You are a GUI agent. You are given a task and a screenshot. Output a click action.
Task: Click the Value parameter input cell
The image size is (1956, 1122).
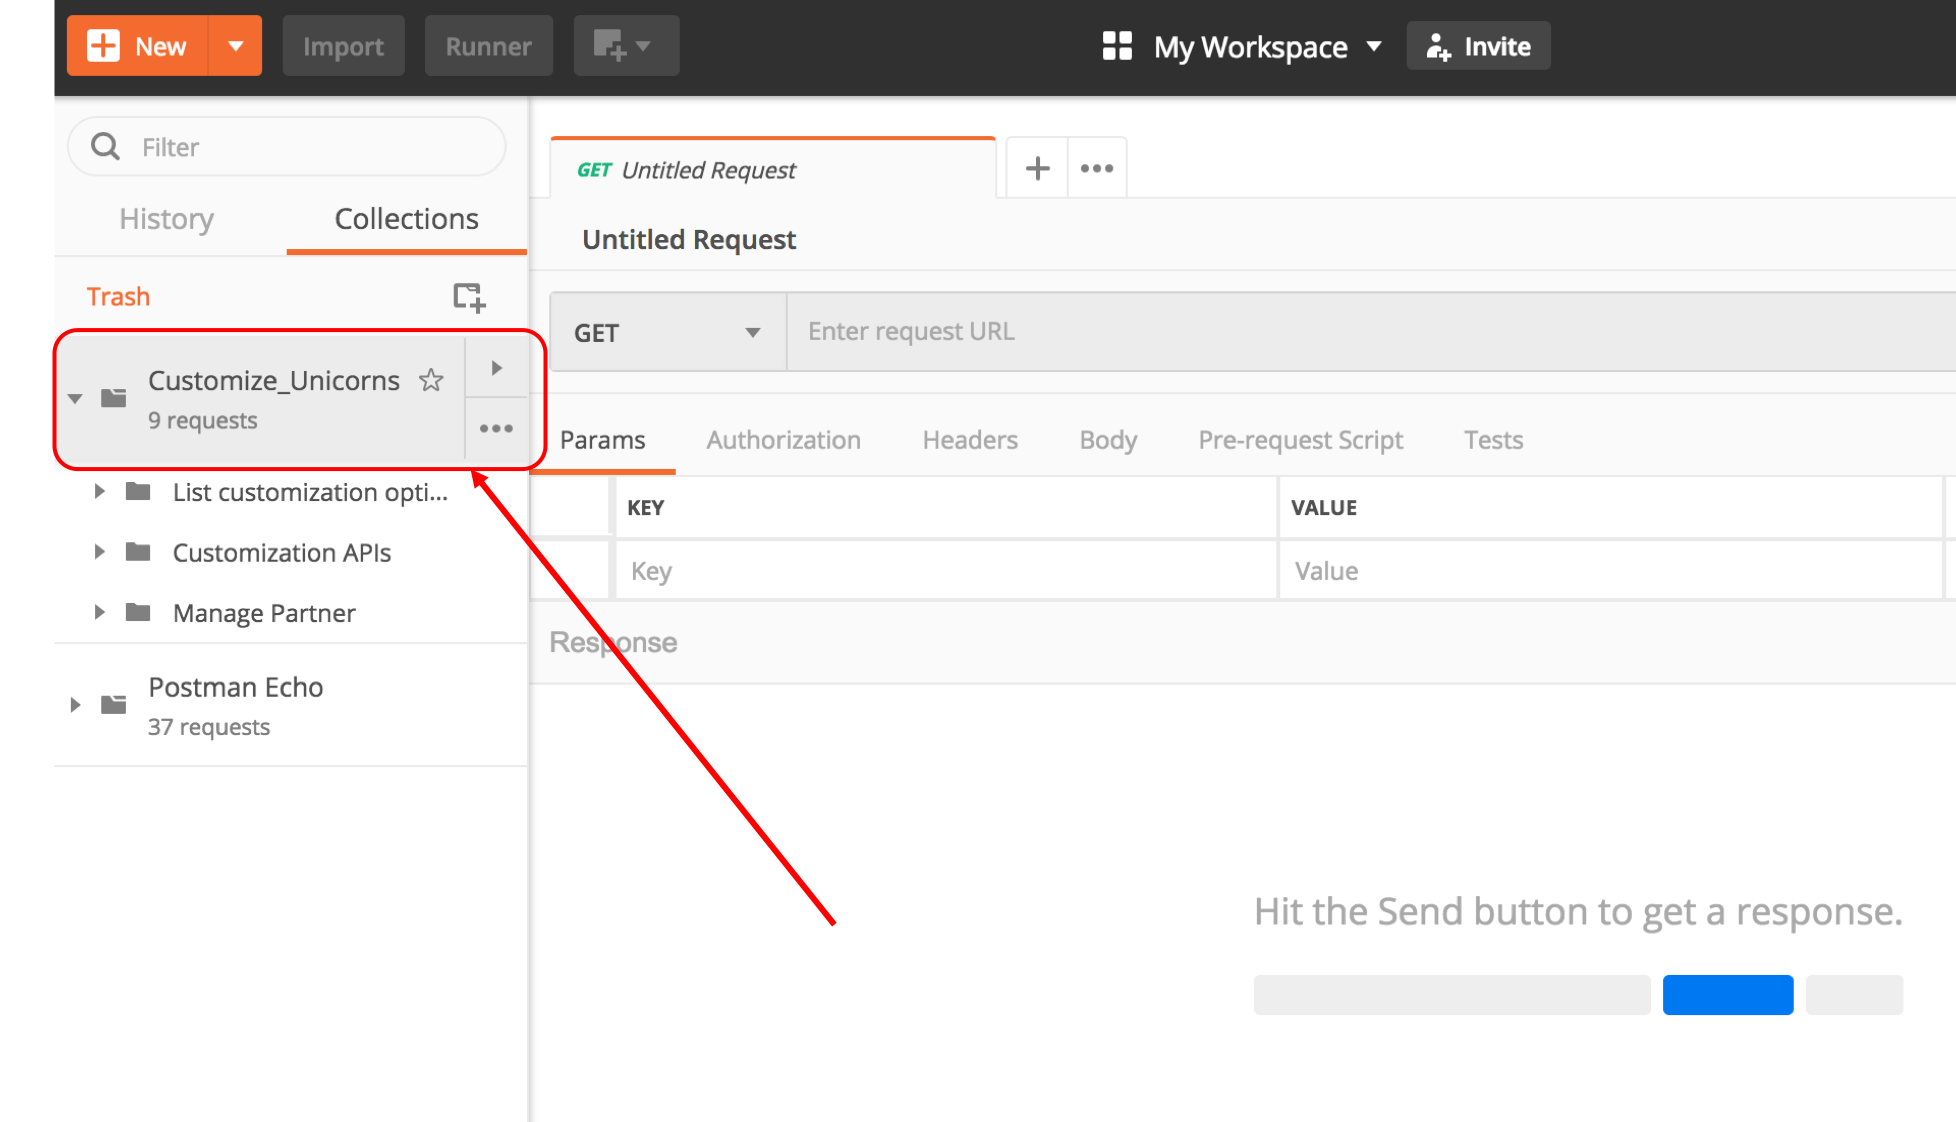(x=1610, y=571)
